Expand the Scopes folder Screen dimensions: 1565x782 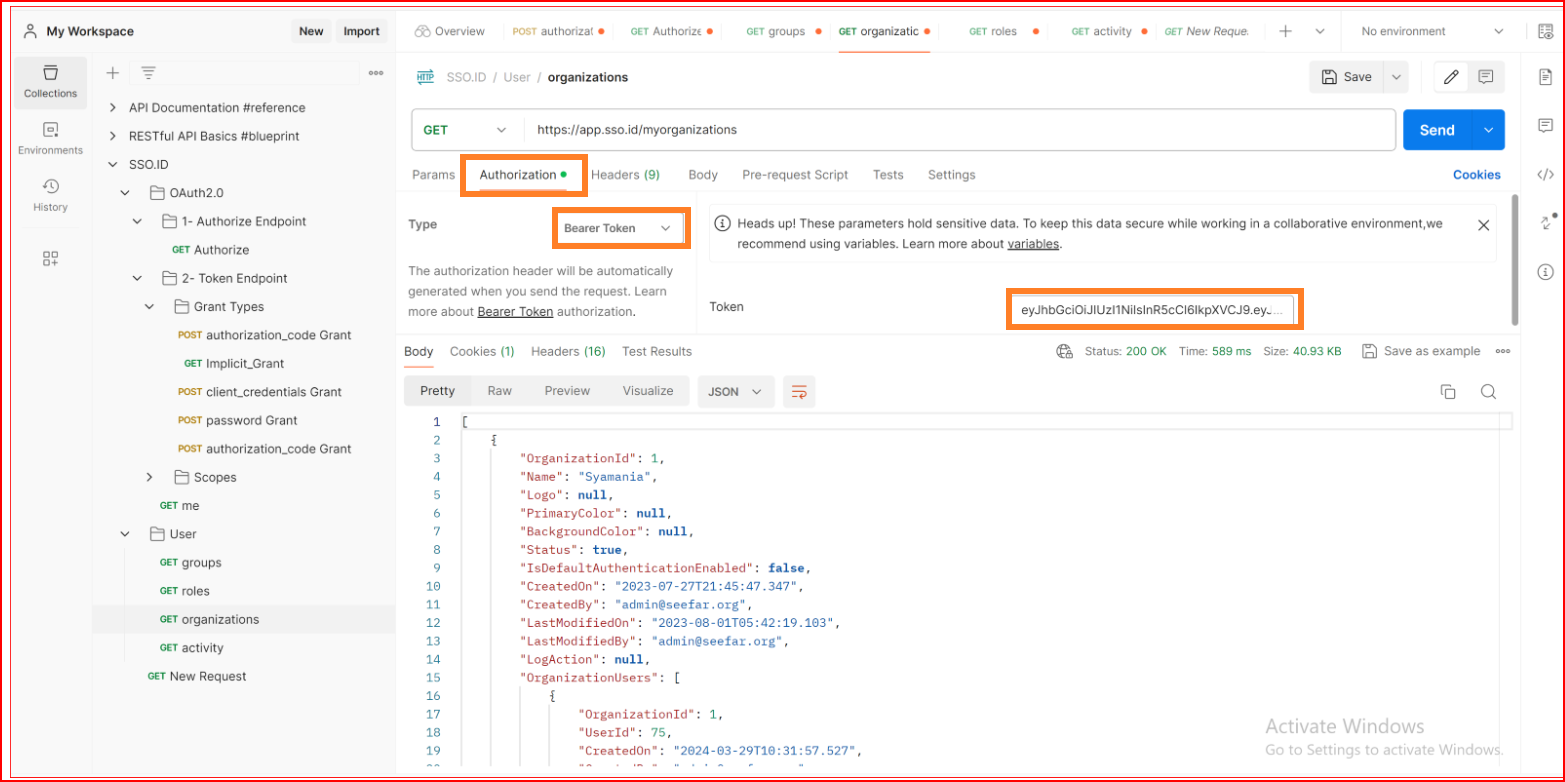coord(150,477)
